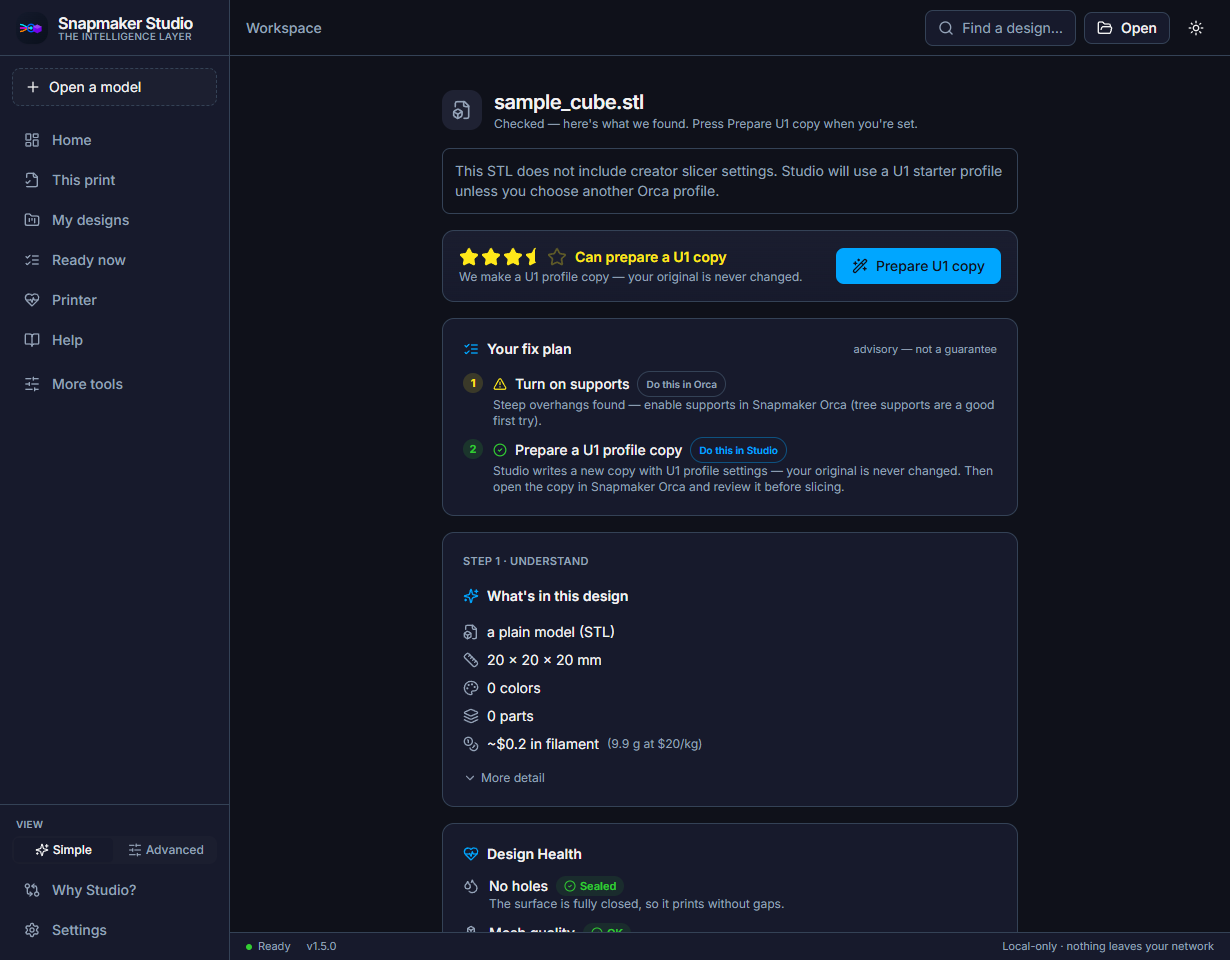Click the Ready status indicator

coord(268,946)
